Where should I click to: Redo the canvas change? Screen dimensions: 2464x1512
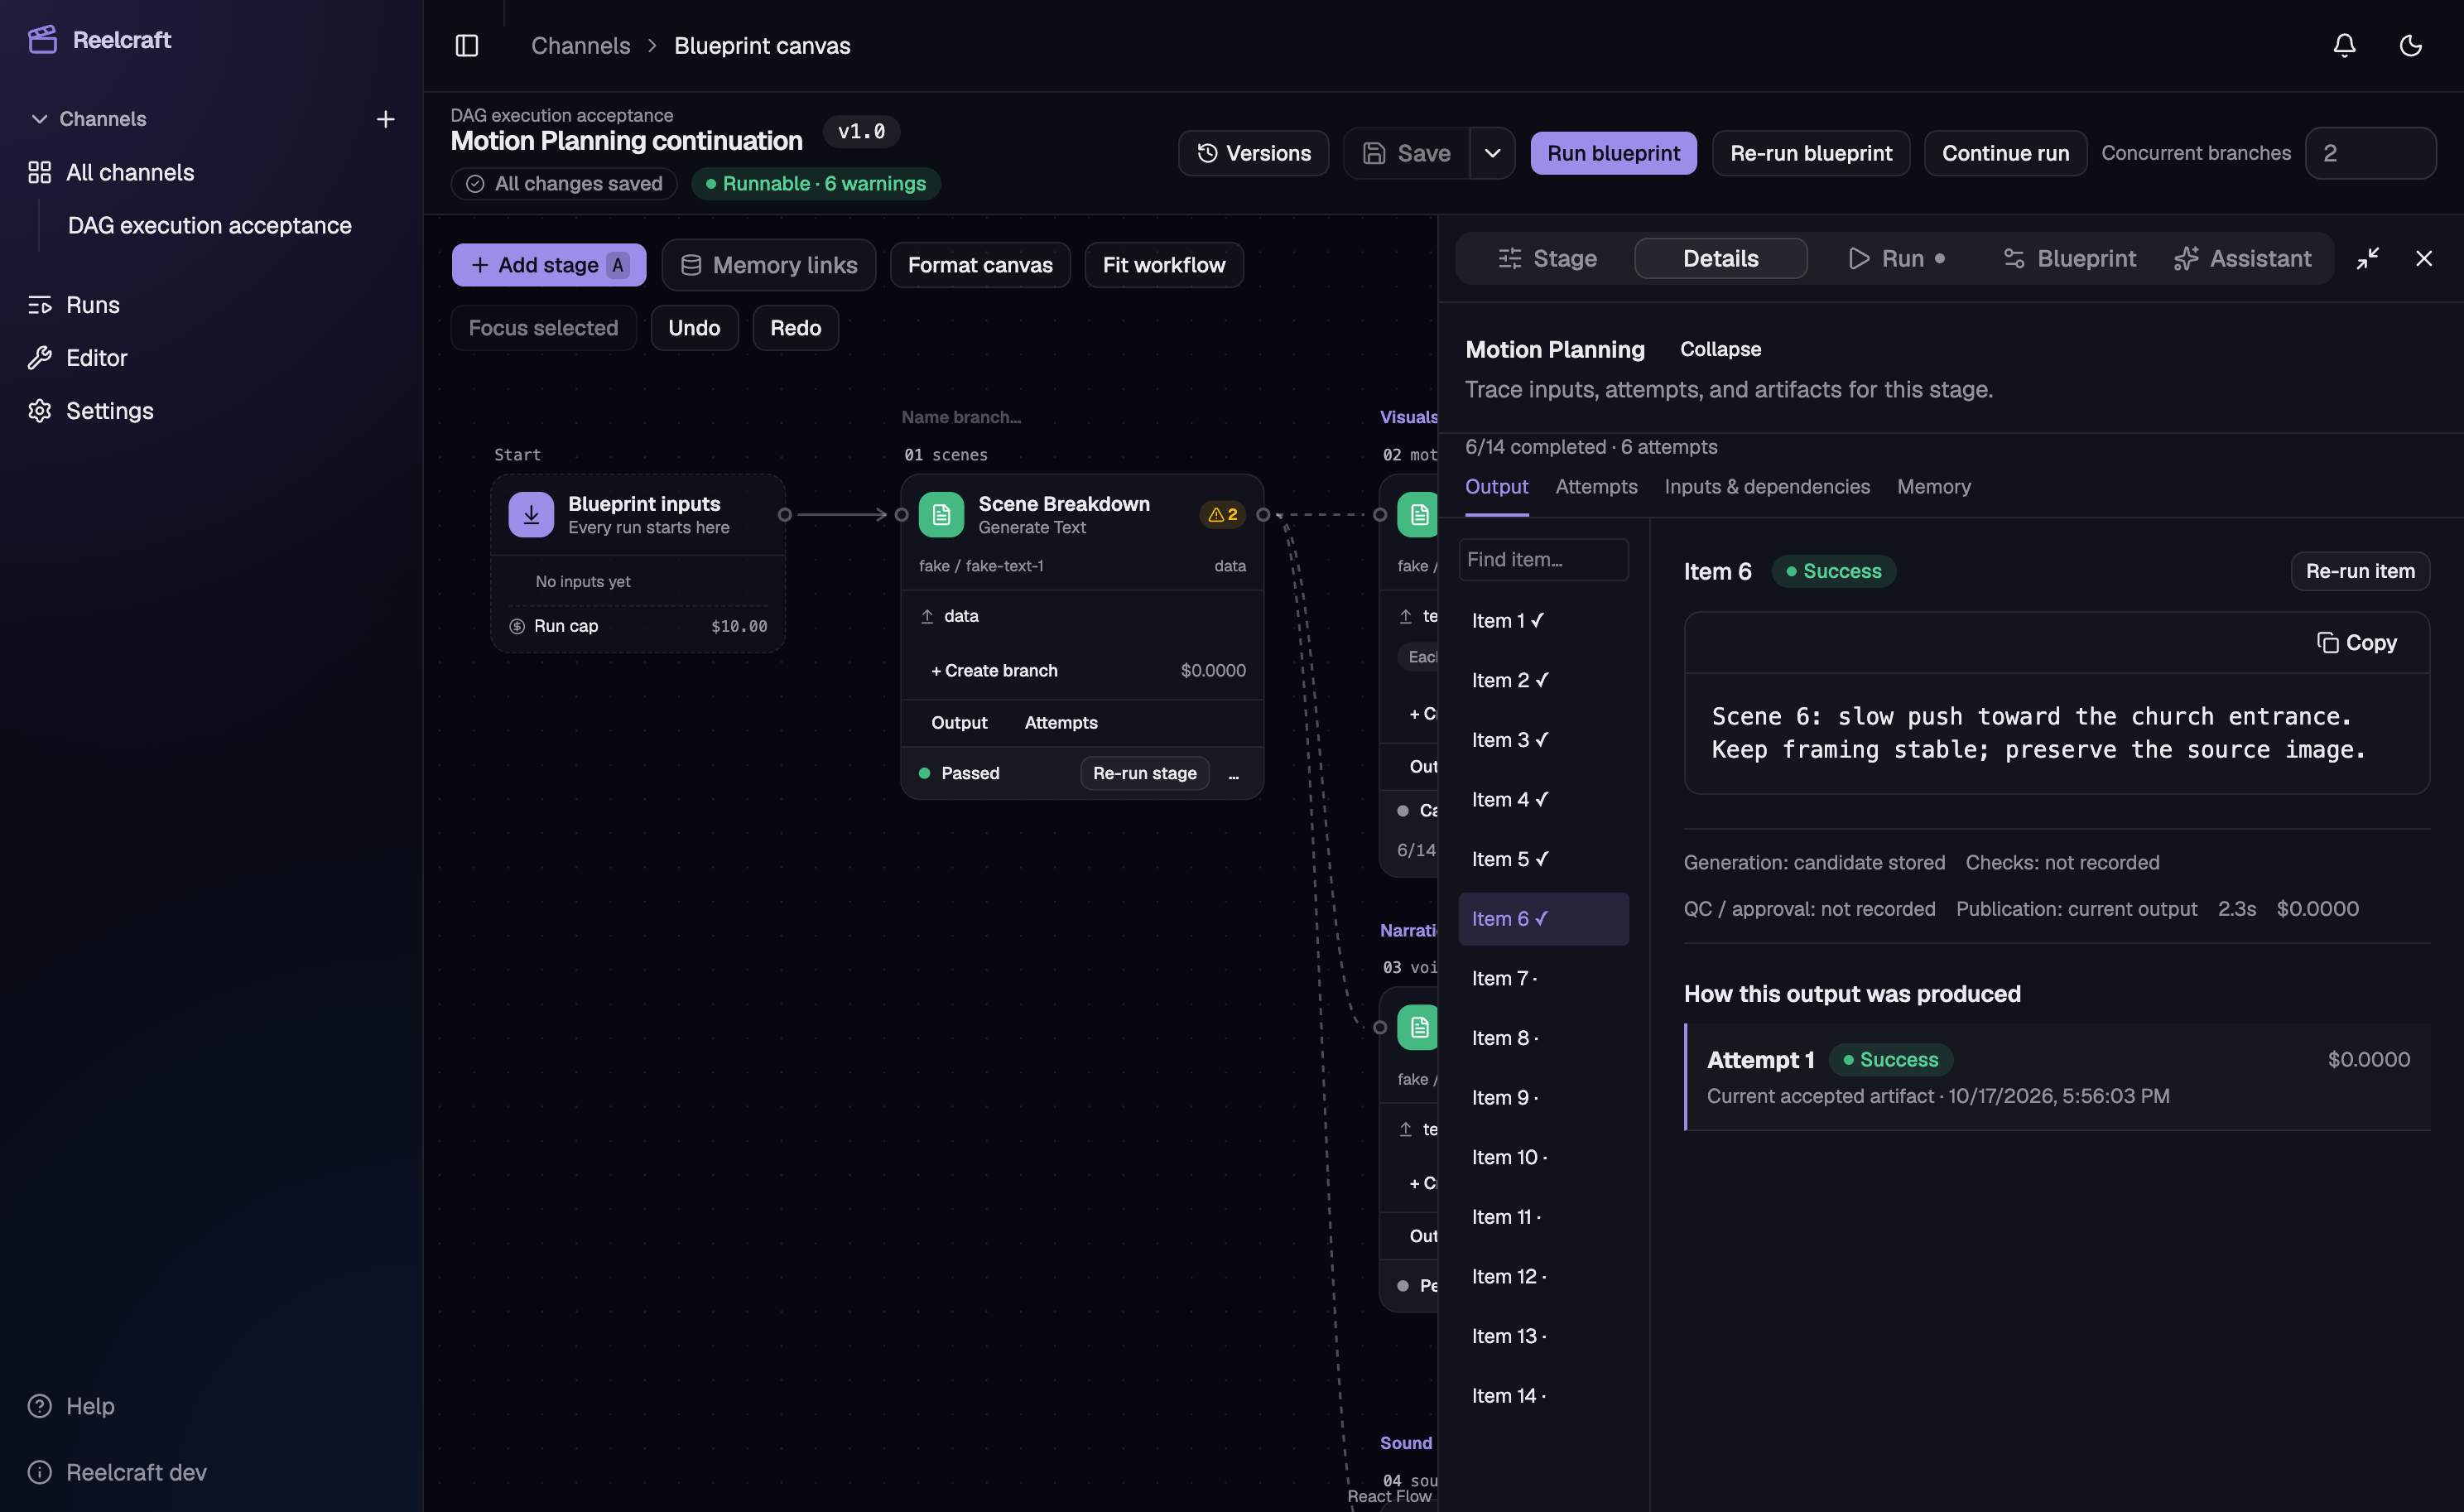[795, 328]
